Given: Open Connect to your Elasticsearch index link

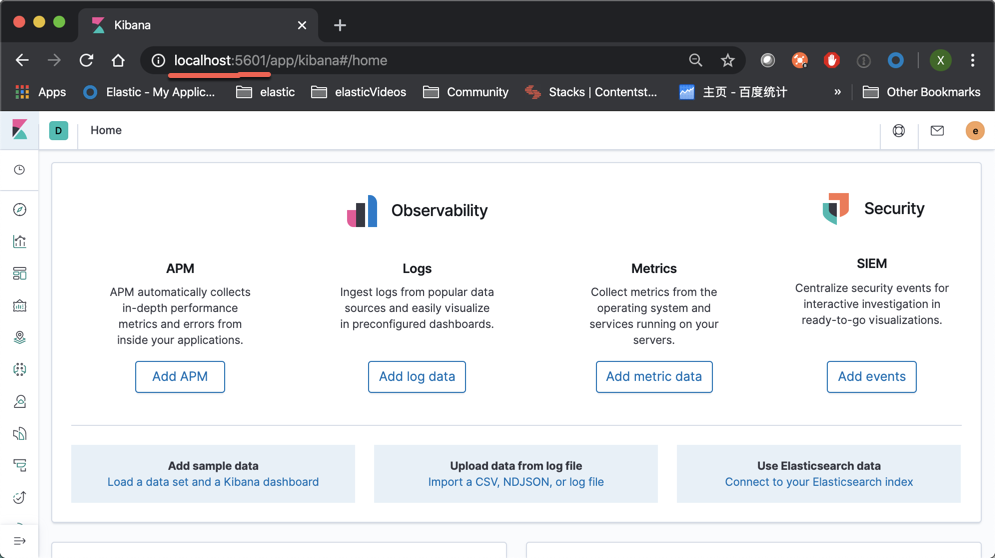Looking at the screenshot, I should tap(819, 482).
